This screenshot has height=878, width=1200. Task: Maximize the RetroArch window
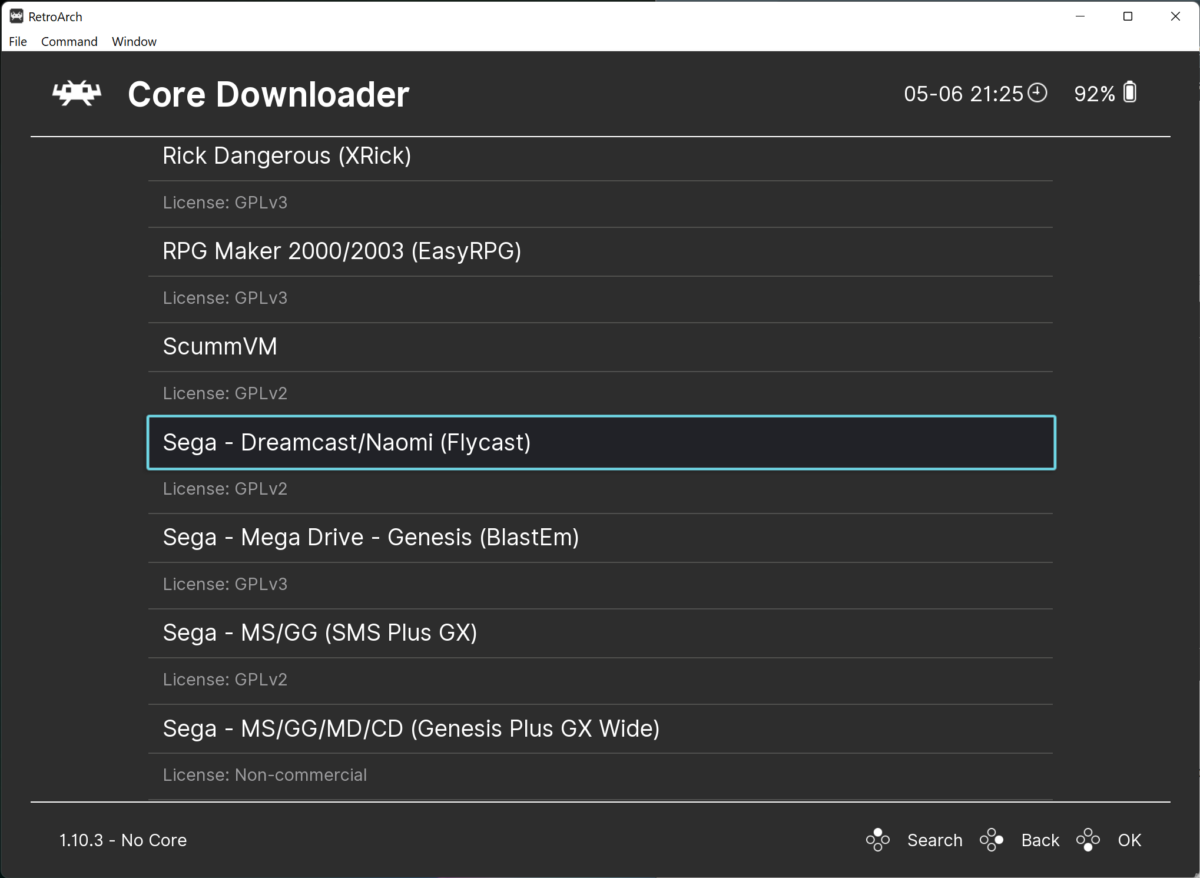tap(1128, 16)
